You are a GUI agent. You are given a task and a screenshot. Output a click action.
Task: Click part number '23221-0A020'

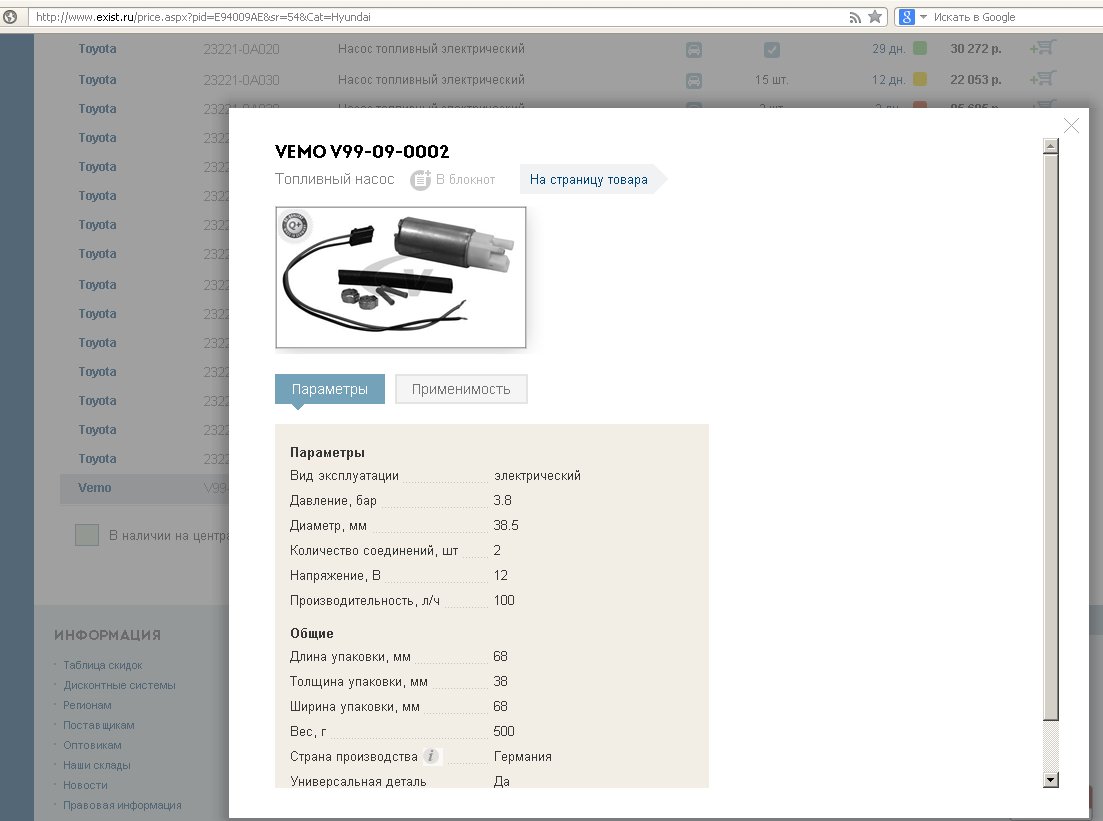pyautogui.click(x=241, y=49)
